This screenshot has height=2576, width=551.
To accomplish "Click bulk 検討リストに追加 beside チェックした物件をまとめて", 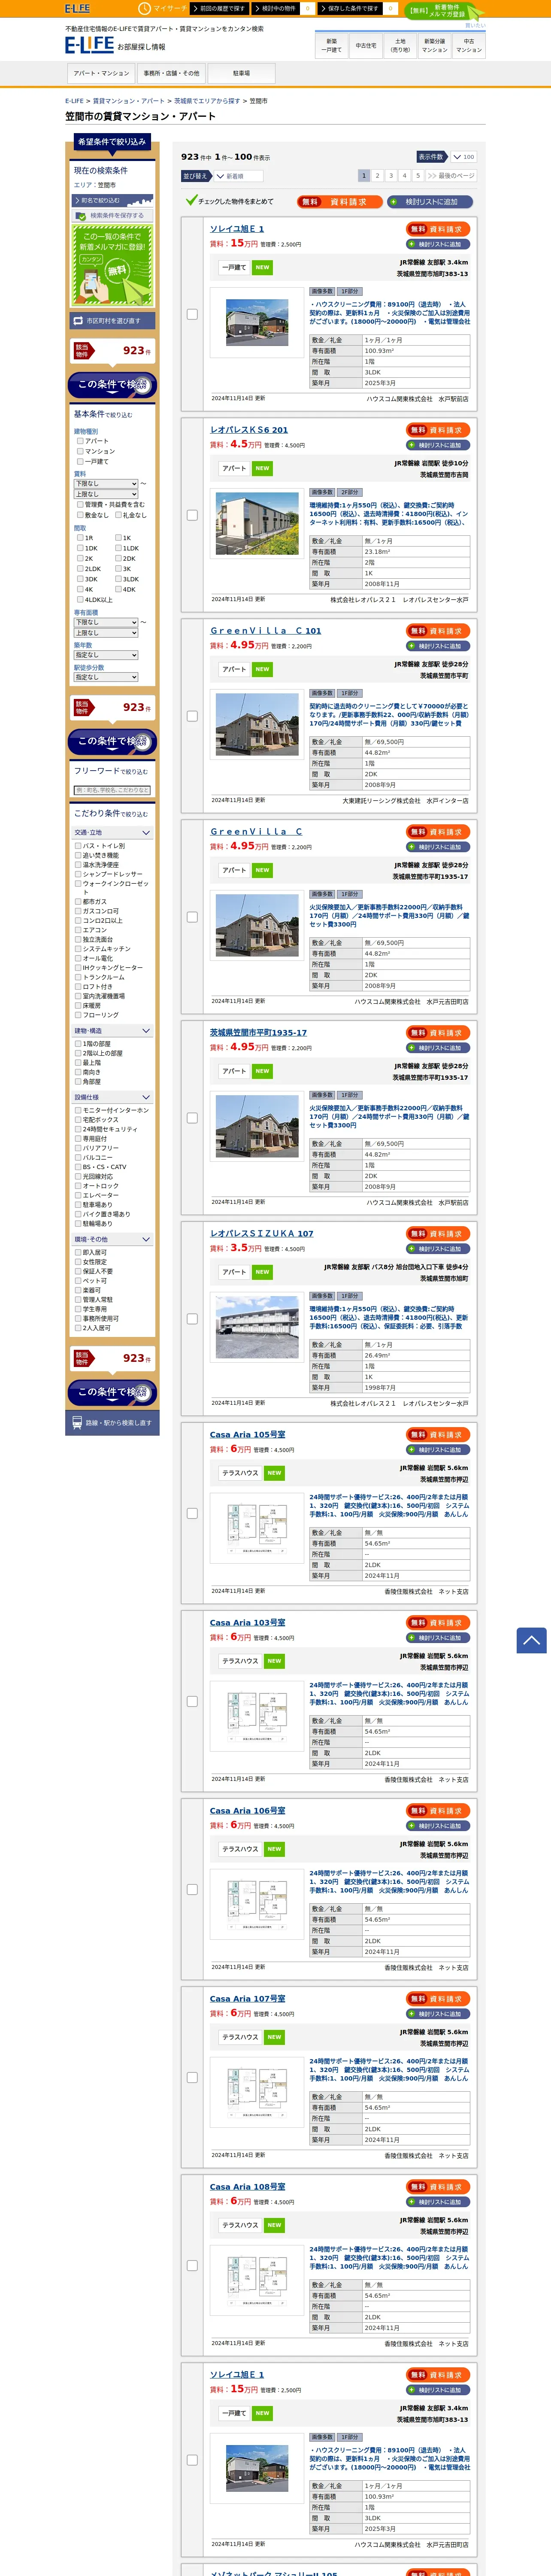I will point(430,202).
